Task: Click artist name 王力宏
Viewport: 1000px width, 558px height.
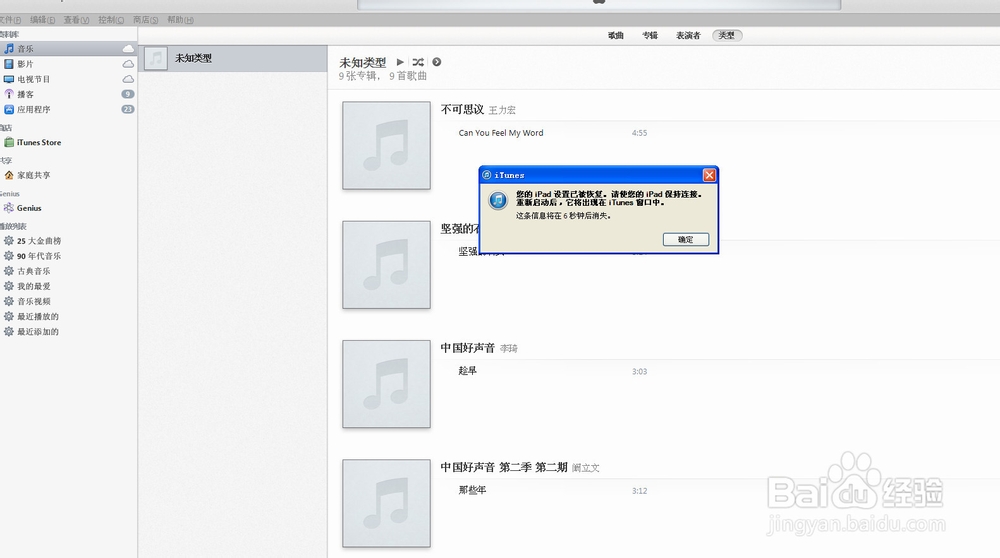Action: (502, 110)
